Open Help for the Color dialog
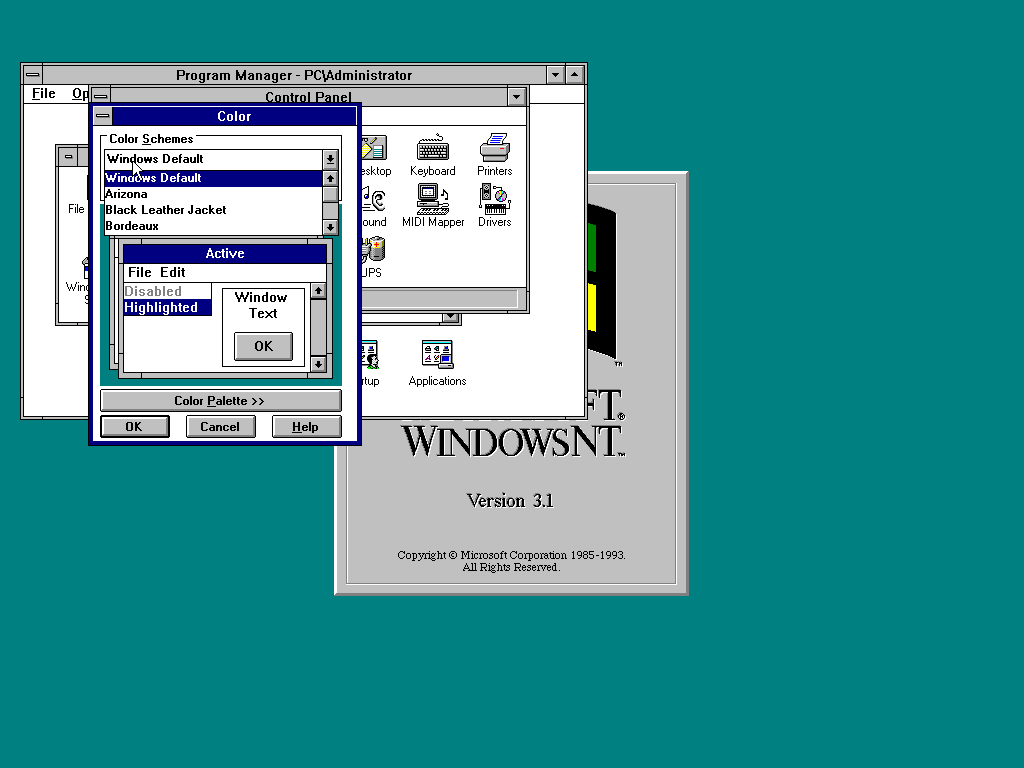 [x=306, y=426]
